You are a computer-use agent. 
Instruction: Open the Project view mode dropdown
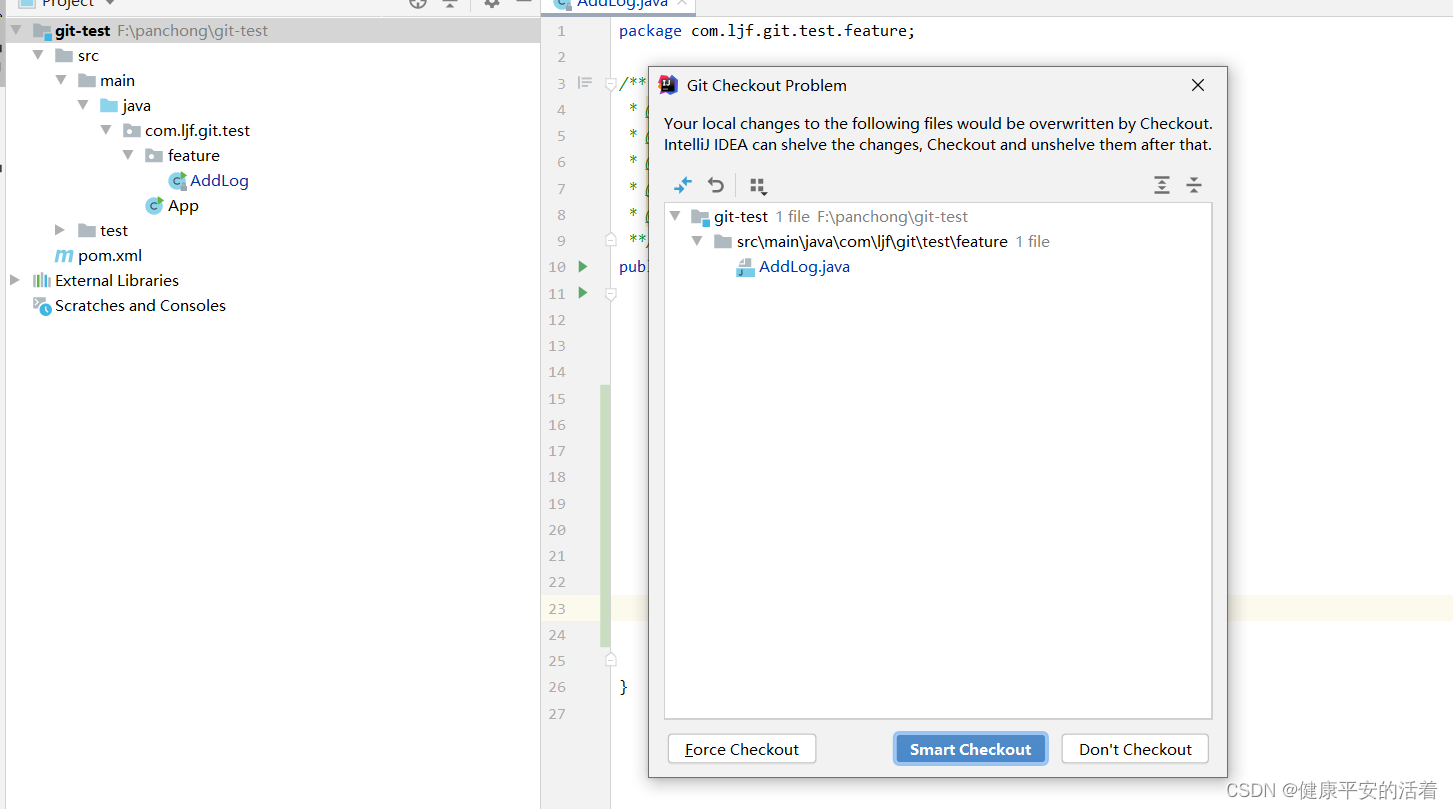click(109, 4)
